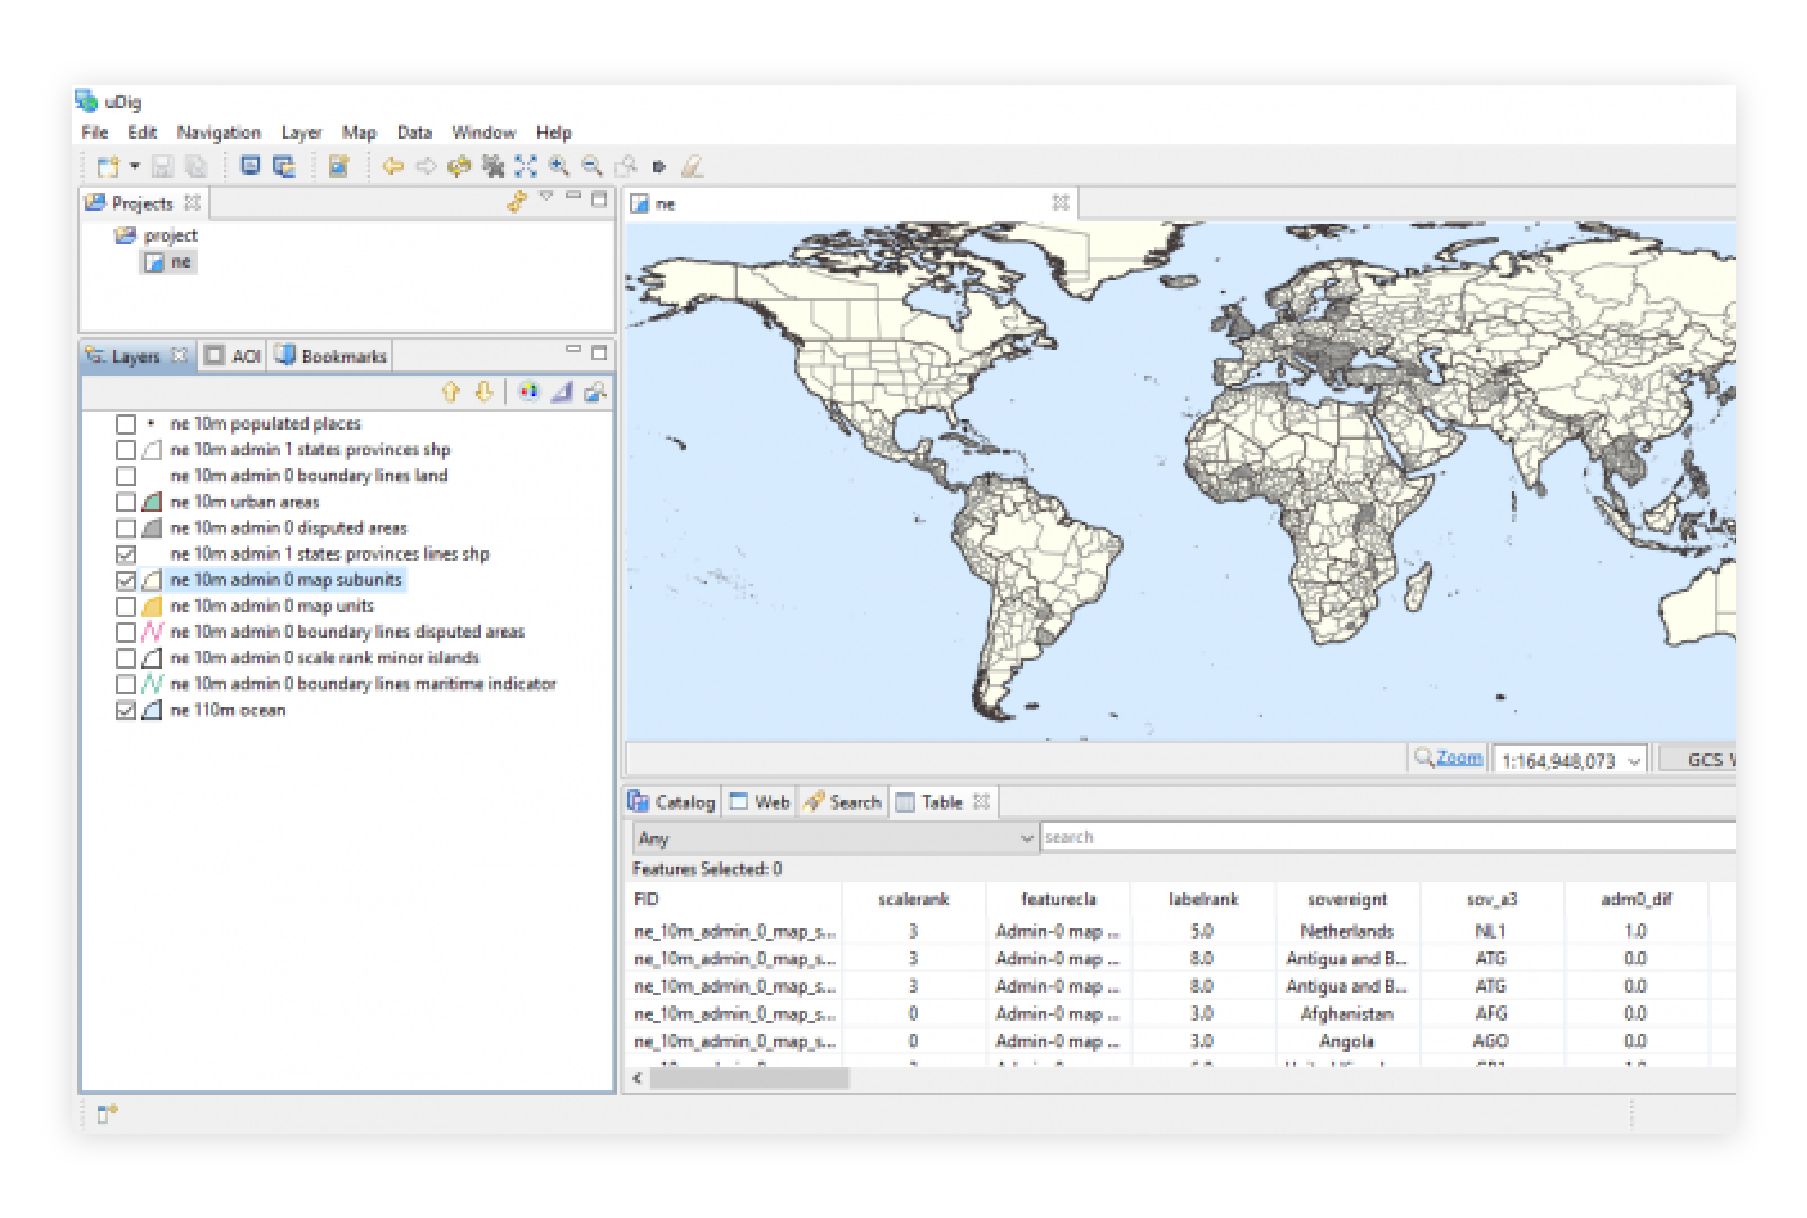Enable the ne 10m urban areas layer
1807x1218 pixels.
pos(126,502)
